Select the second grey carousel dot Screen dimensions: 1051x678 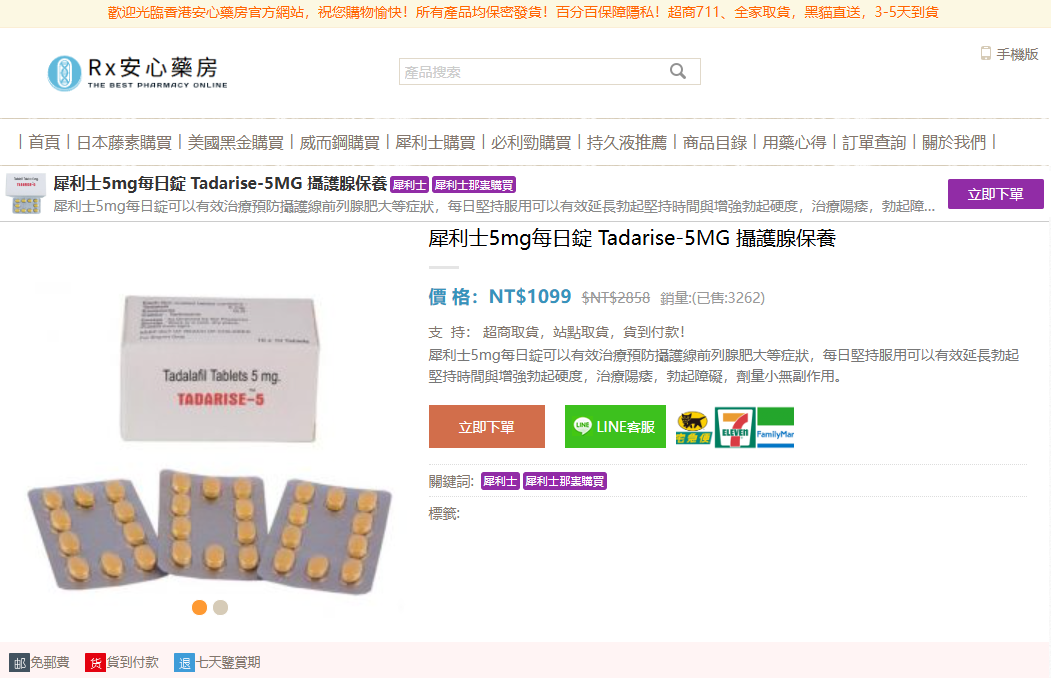coord(221,608)
